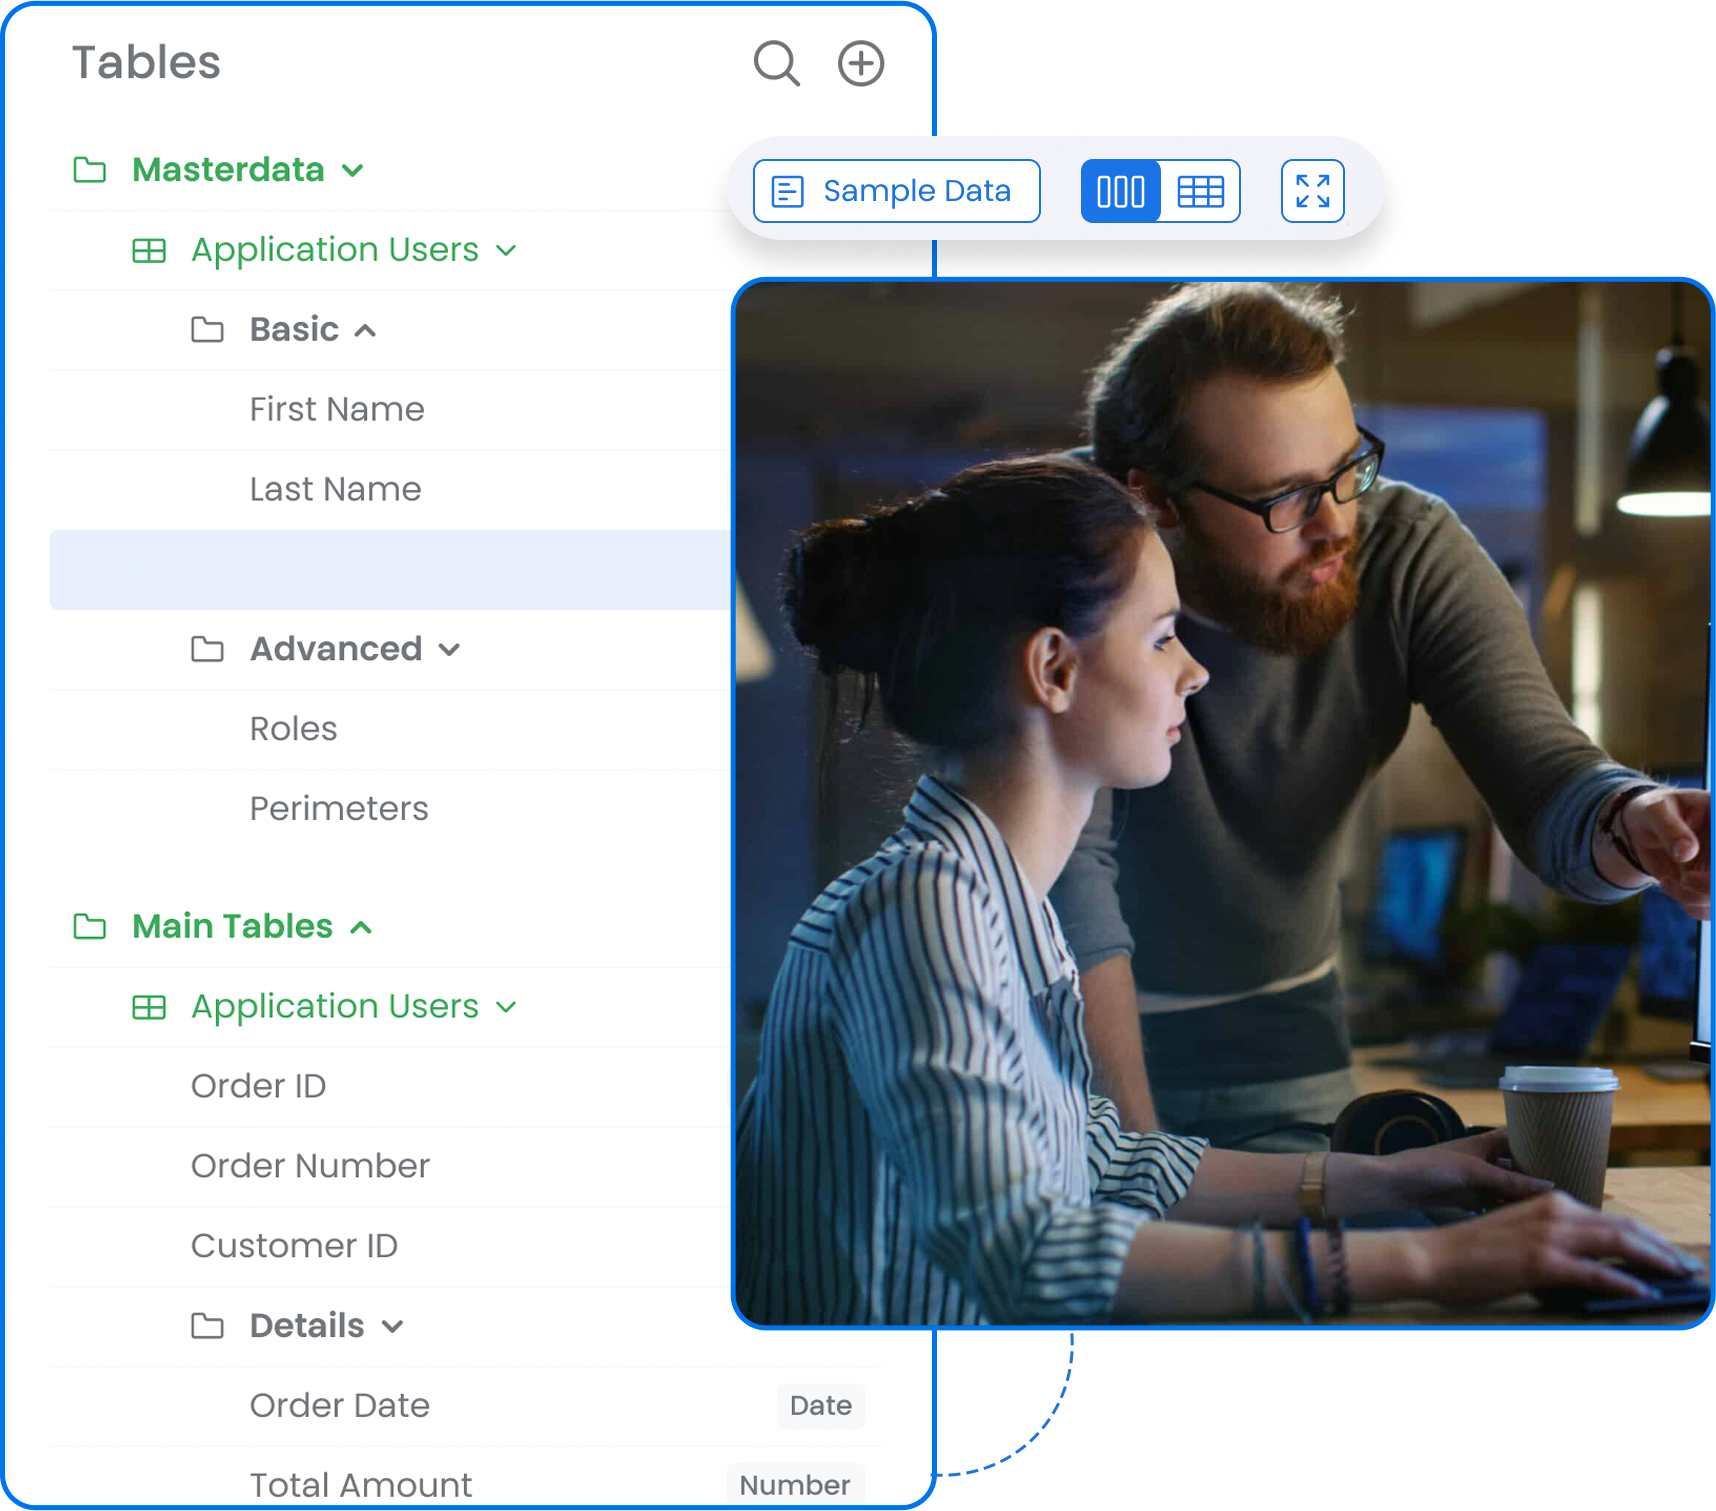Expand Application Users chevron under Masterdata
The image size is (1716, 1511).
tap(506, 250)
